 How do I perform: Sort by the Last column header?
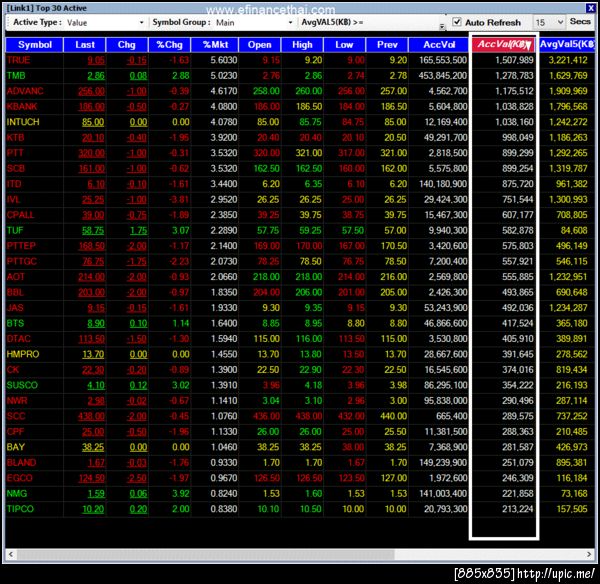[x=85, y=45]
